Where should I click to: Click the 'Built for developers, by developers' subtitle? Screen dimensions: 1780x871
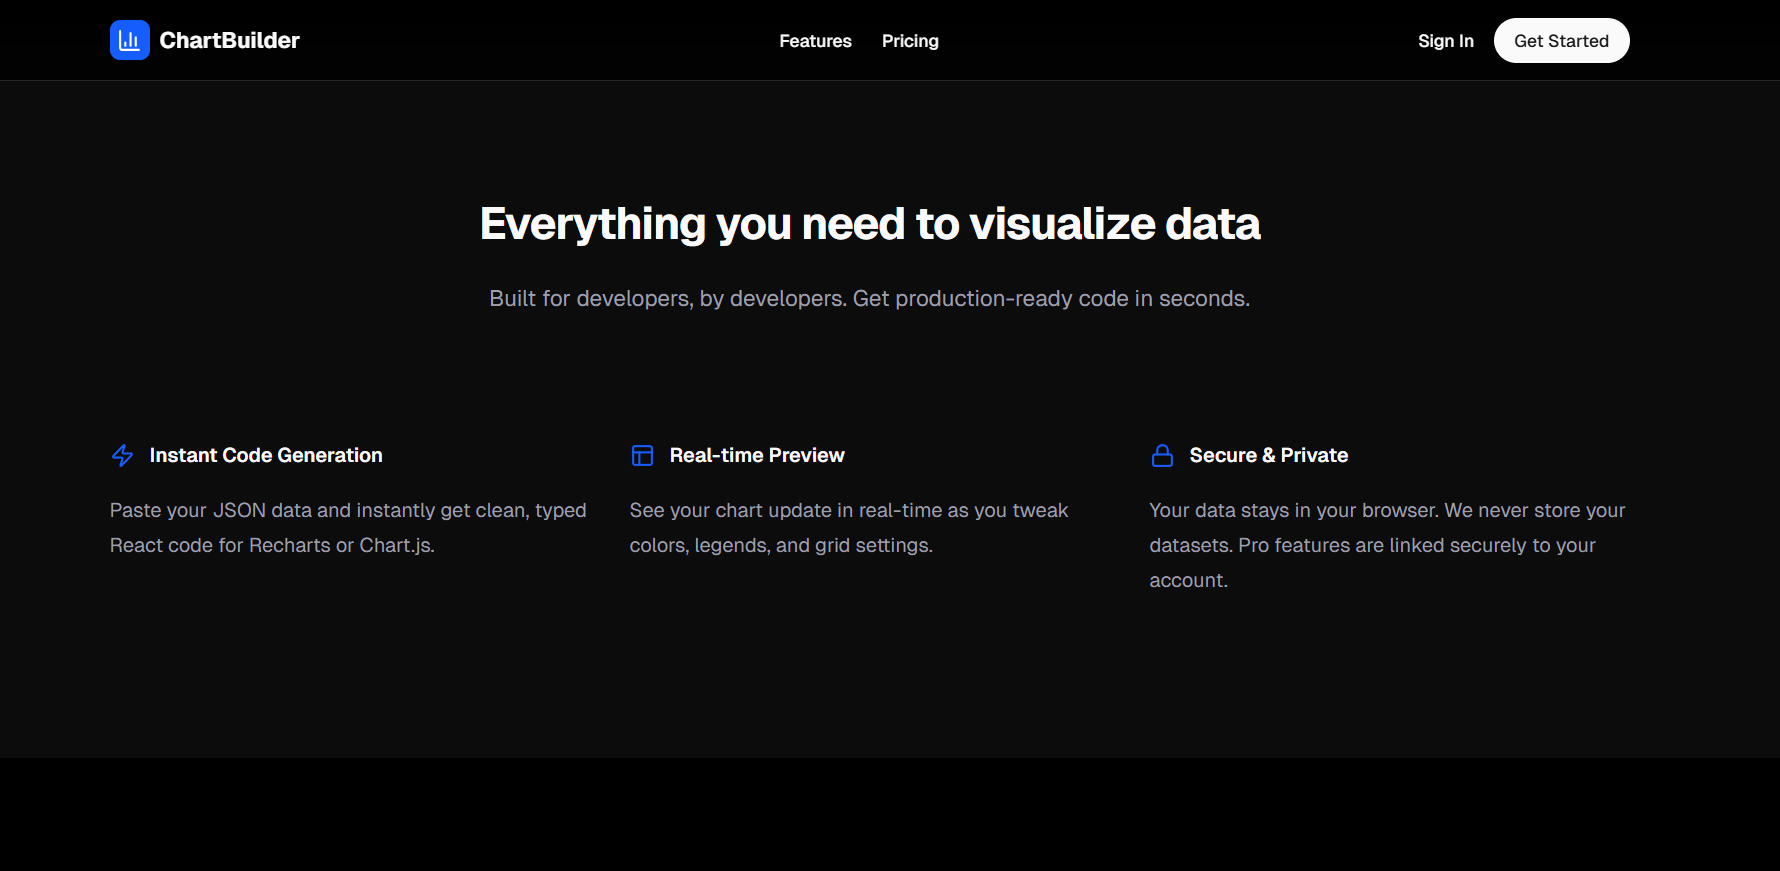pos(869,298)
